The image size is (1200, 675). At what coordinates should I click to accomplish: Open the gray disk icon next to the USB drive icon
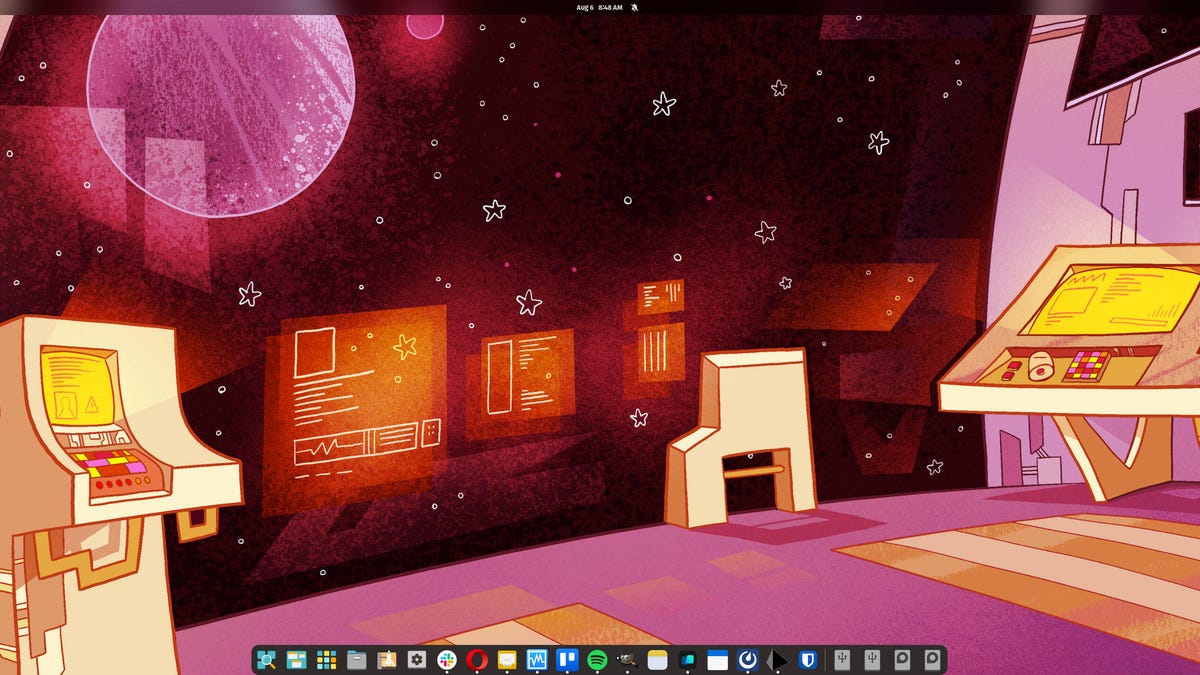click(903, 660)
